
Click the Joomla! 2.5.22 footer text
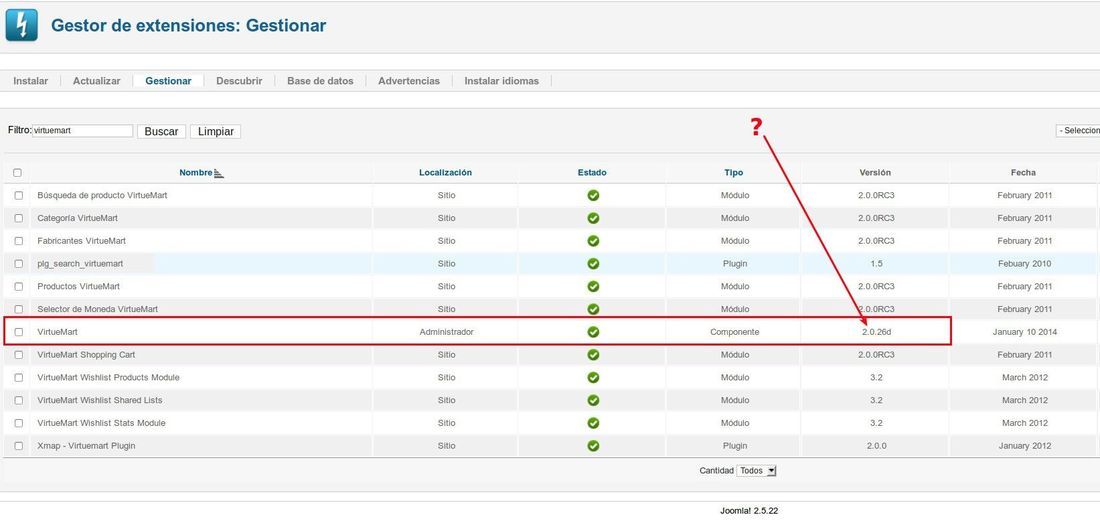pos(749,510)
